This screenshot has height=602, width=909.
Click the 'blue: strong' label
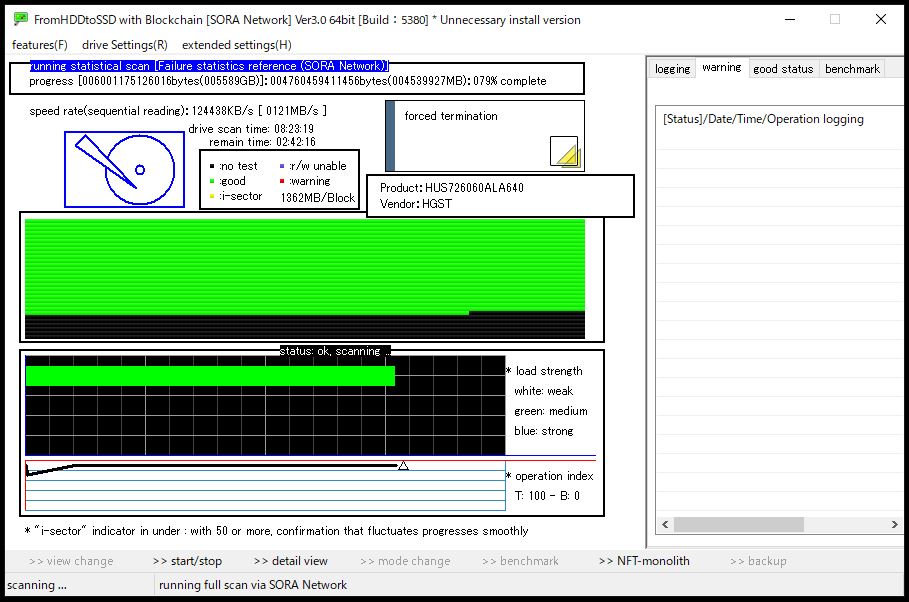544,431
